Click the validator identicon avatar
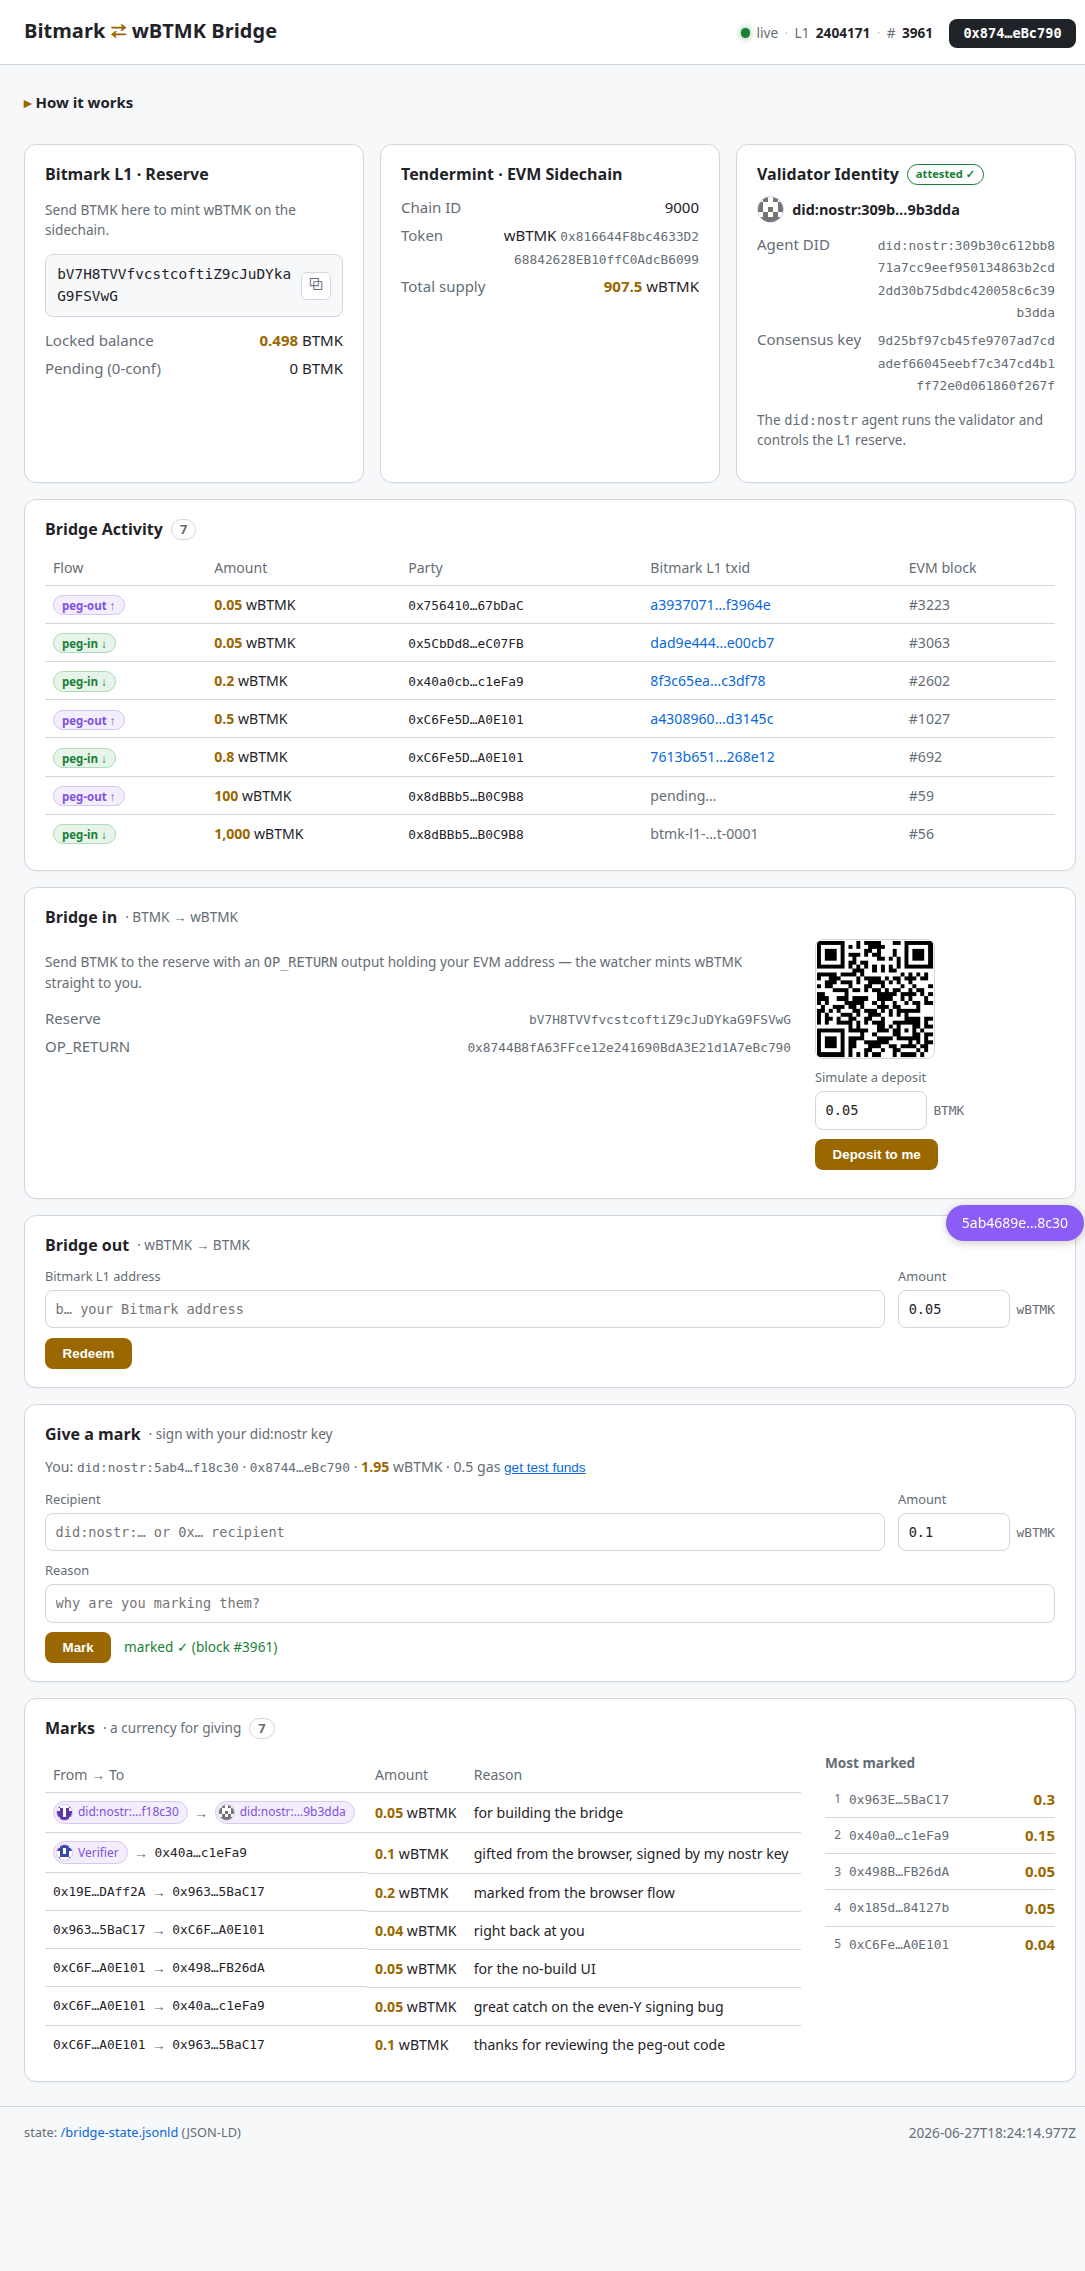The image size is (1085, 2271). (x=770, y=210)
